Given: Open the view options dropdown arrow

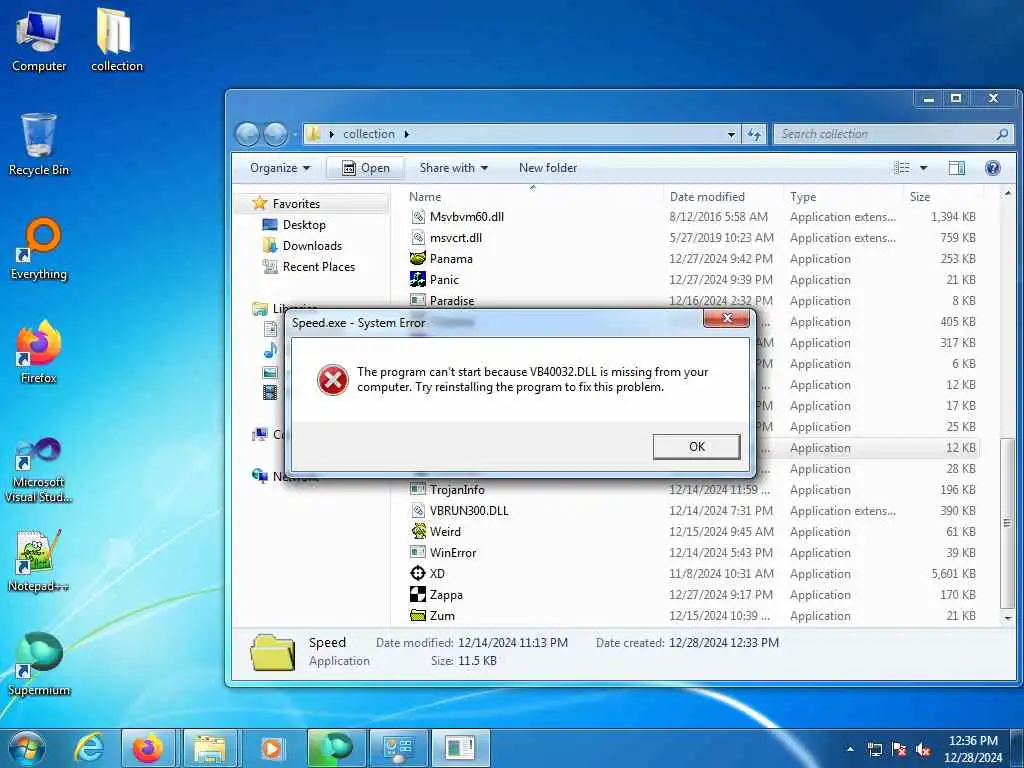Looking at the screenshot, I should 923,168.
